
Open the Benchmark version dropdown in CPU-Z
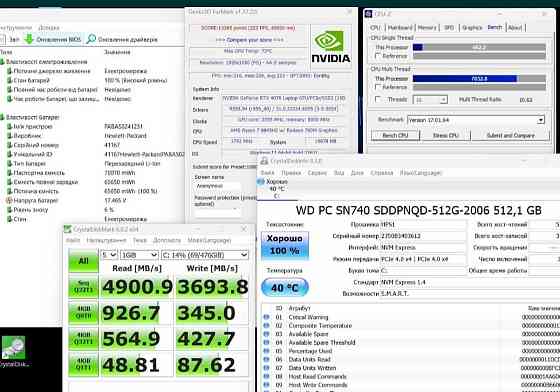[476, 120]
